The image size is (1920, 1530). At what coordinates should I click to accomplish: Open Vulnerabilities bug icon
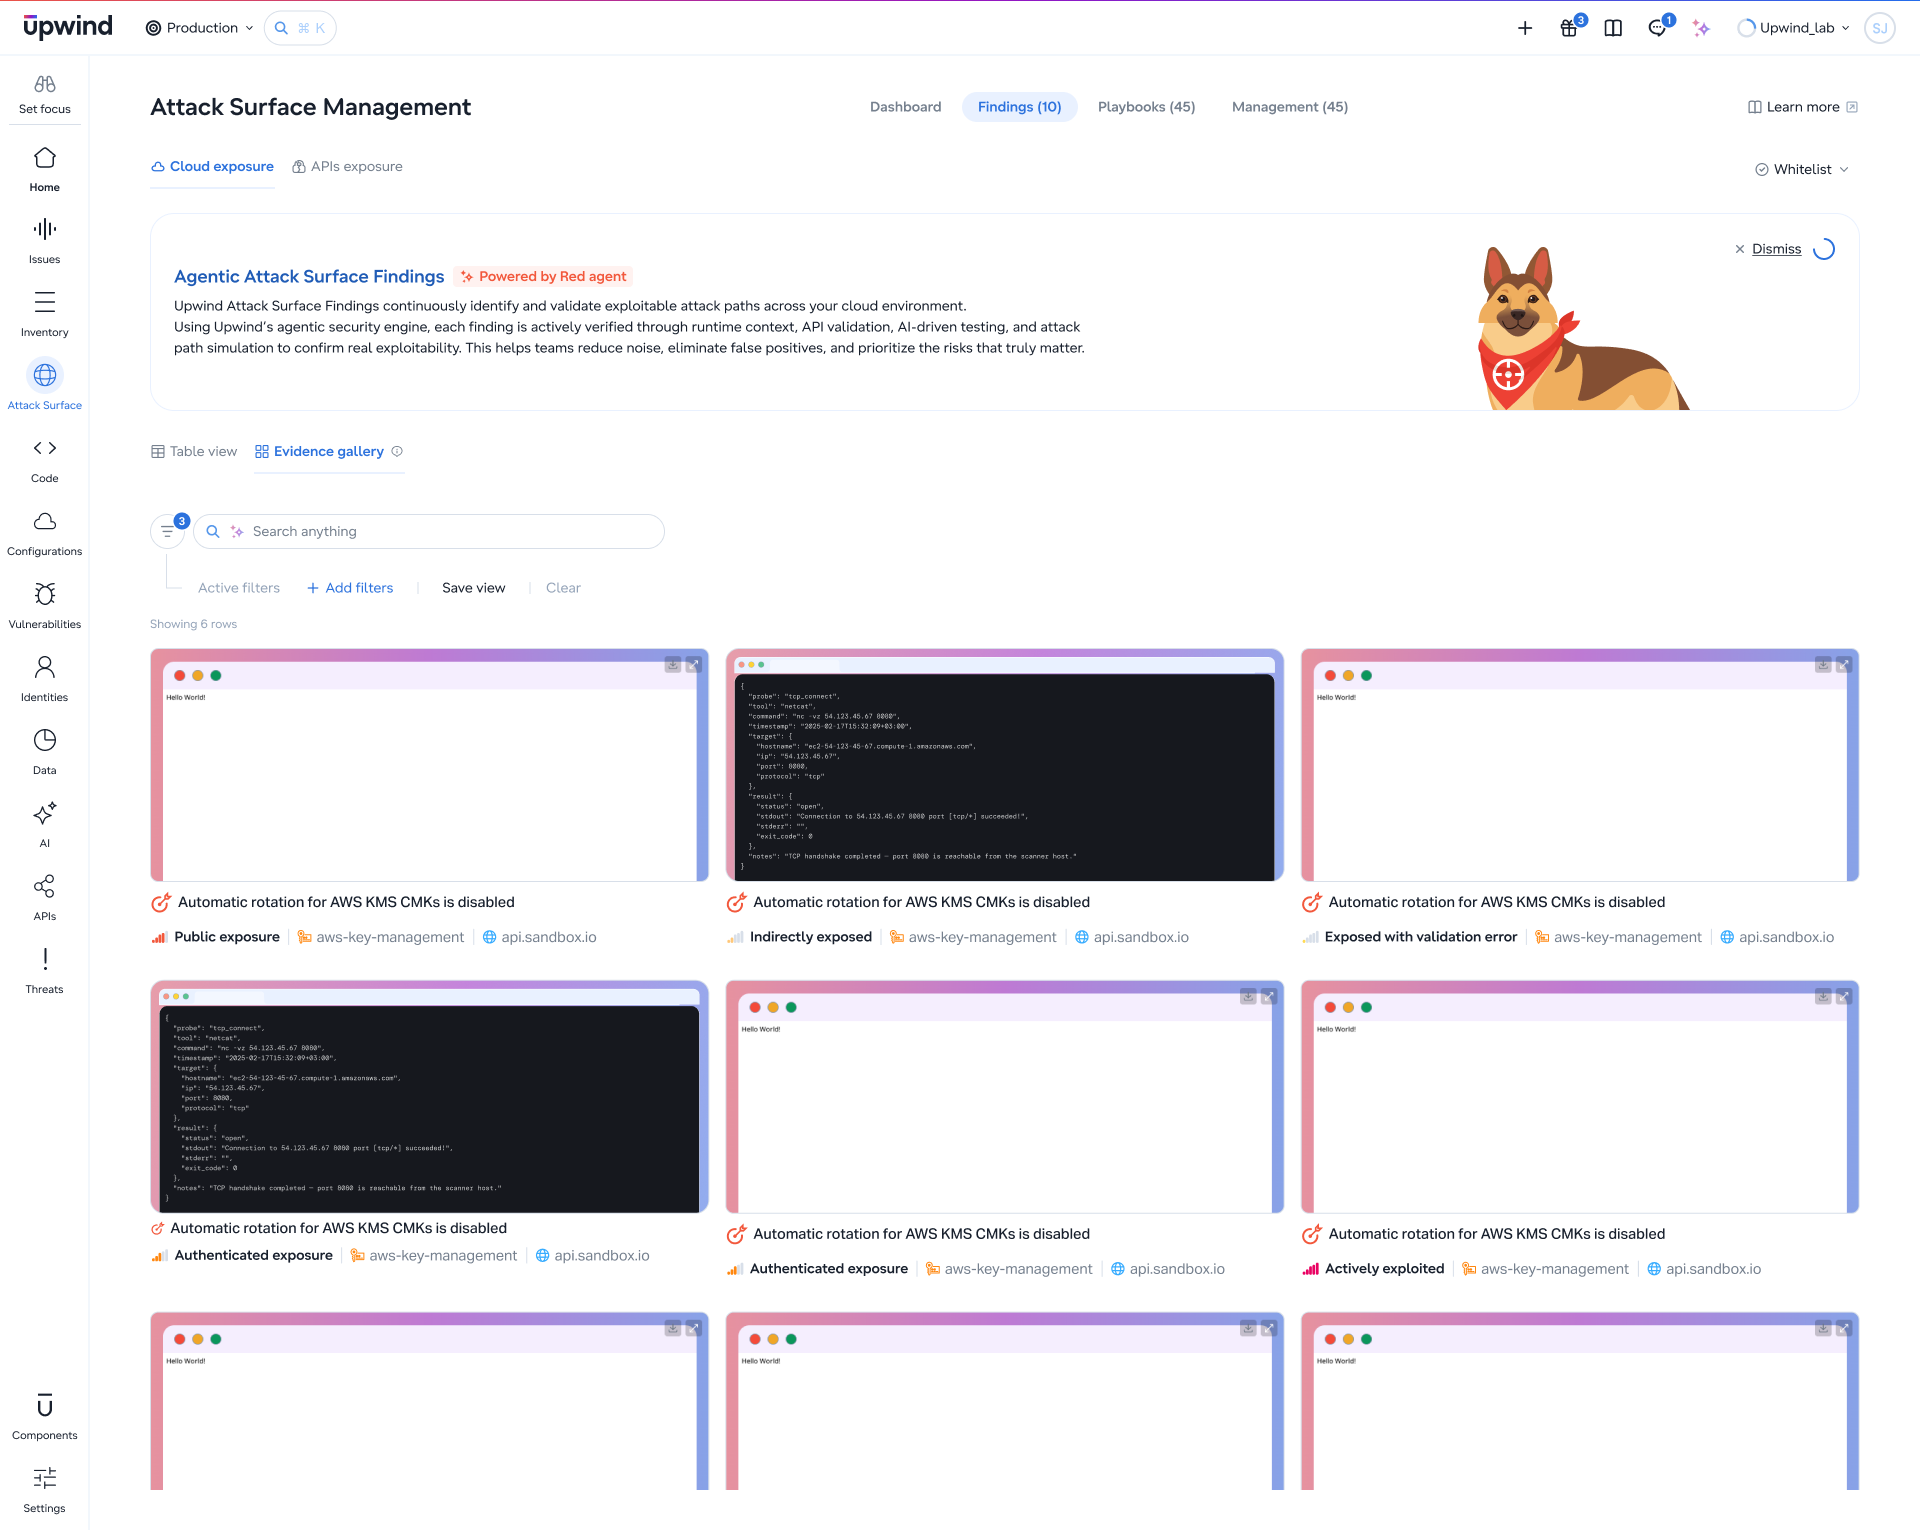tap(45, 594)
